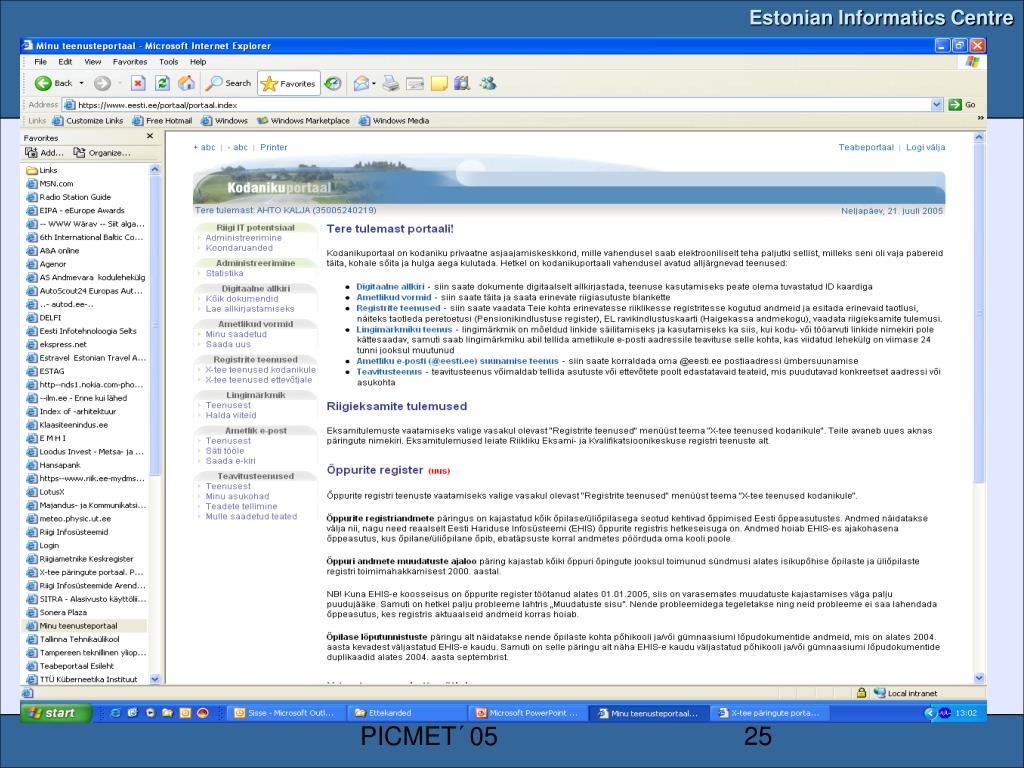The image size is (1024, 768).
Task: Click the Back navigation button
Action: click(54, 83)
